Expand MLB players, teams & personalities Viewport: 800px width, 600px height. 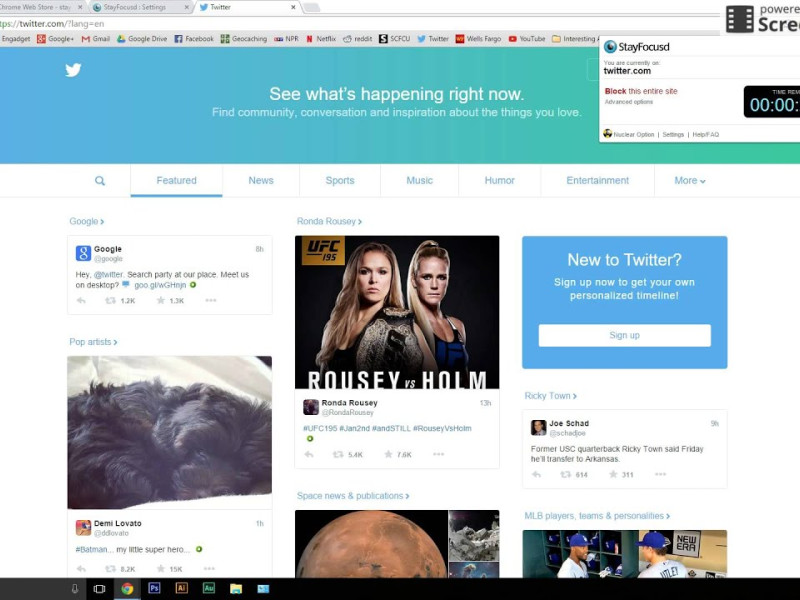[597, 516]
